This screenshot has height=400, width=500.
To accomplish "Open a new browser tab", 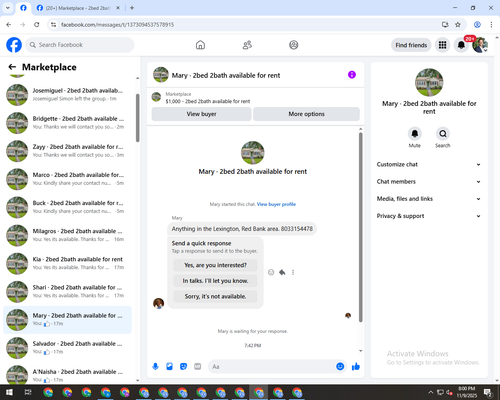I will [x=132, y=8].
